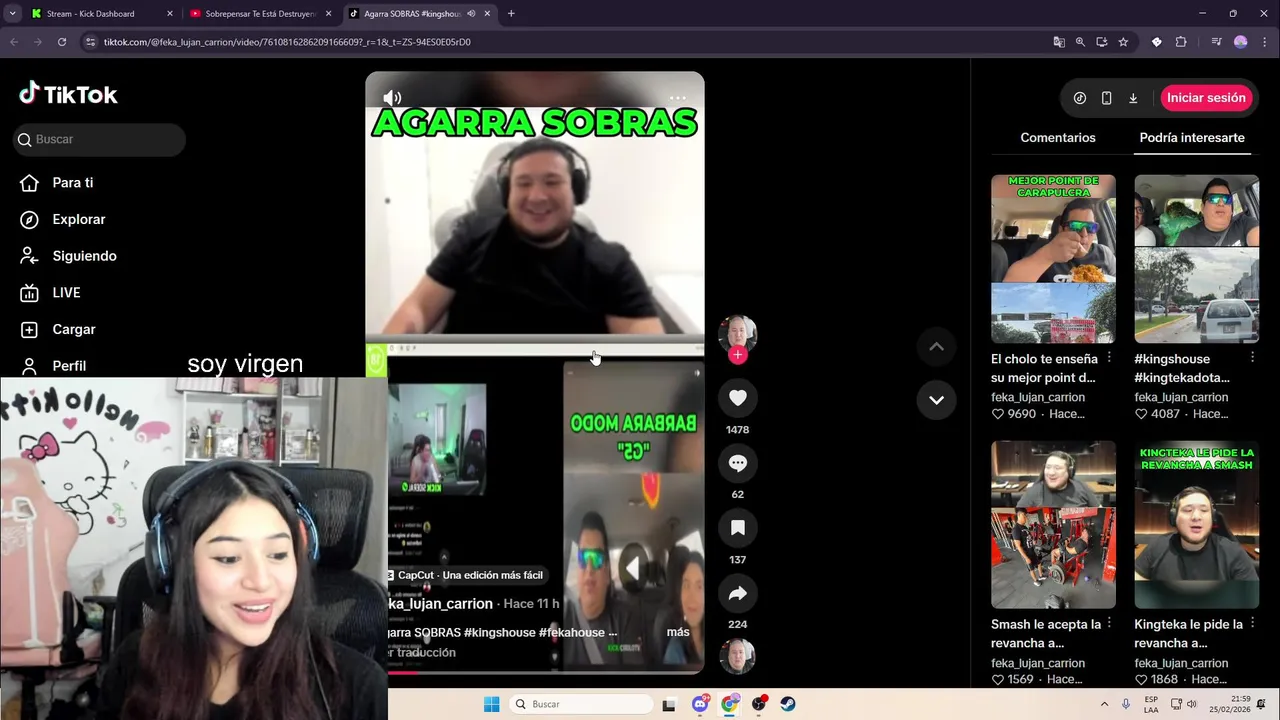The height and width of the screenshot is (720, 1280).
Task: Click the zoom magnifier icon in the address bar
Action: (1080, 42)
